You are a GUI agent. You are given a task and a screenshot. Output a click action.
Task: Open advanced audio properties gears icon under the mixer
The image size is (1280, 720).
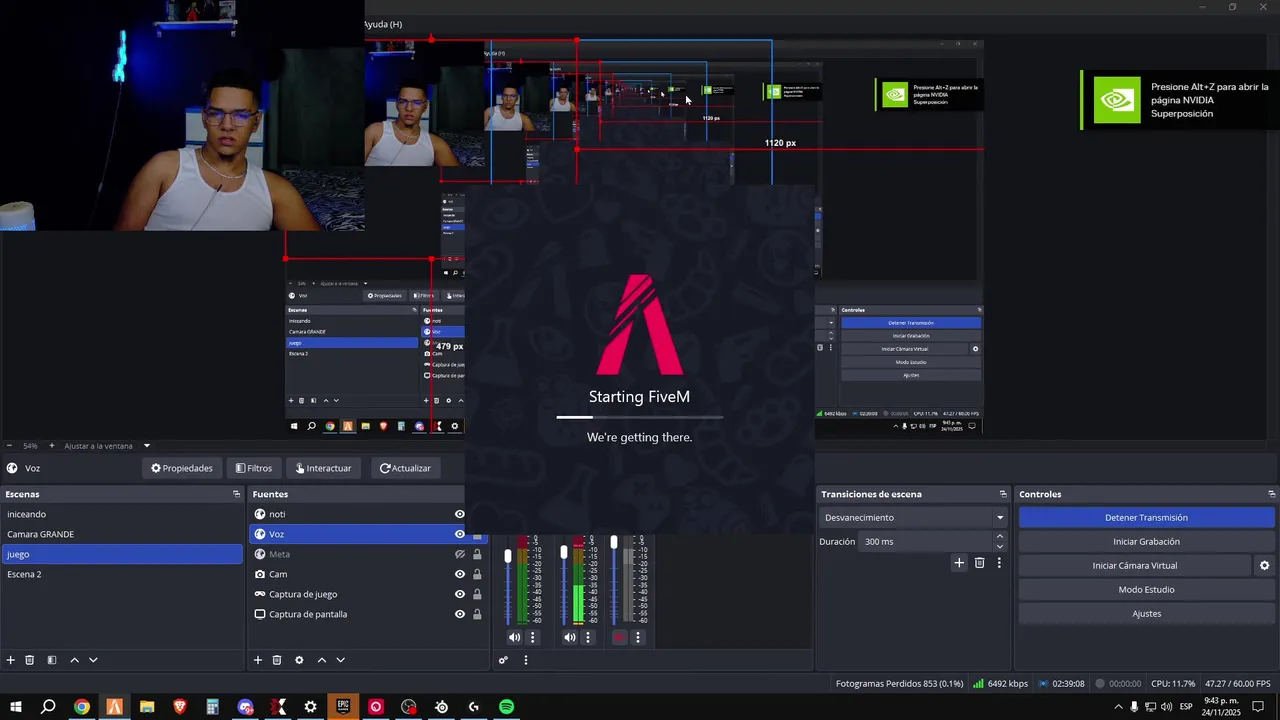click(x=503, y=660)
